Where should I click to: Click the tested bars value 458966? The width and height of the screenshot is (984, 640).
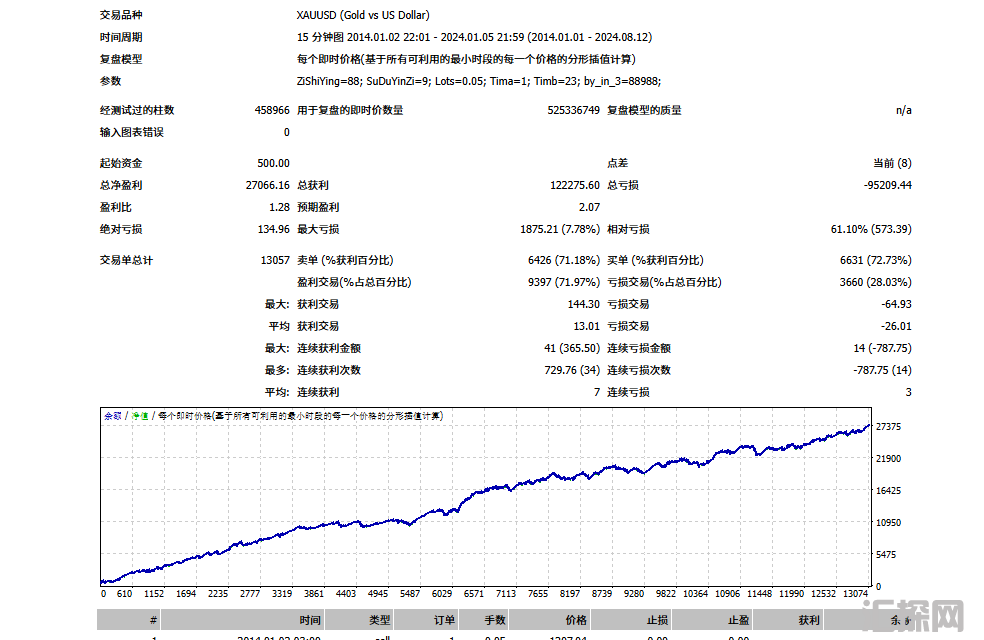pos(272,110)
